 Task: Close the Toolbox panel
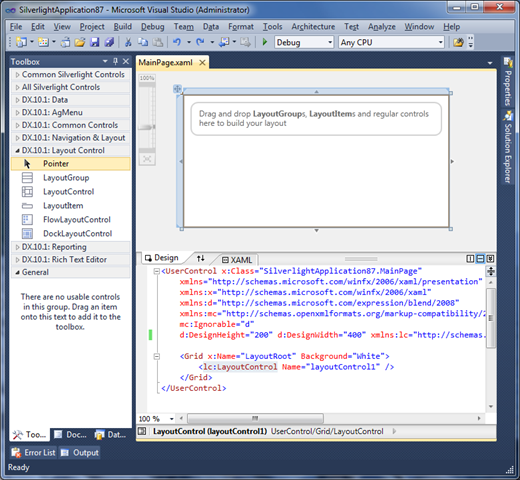126,61
